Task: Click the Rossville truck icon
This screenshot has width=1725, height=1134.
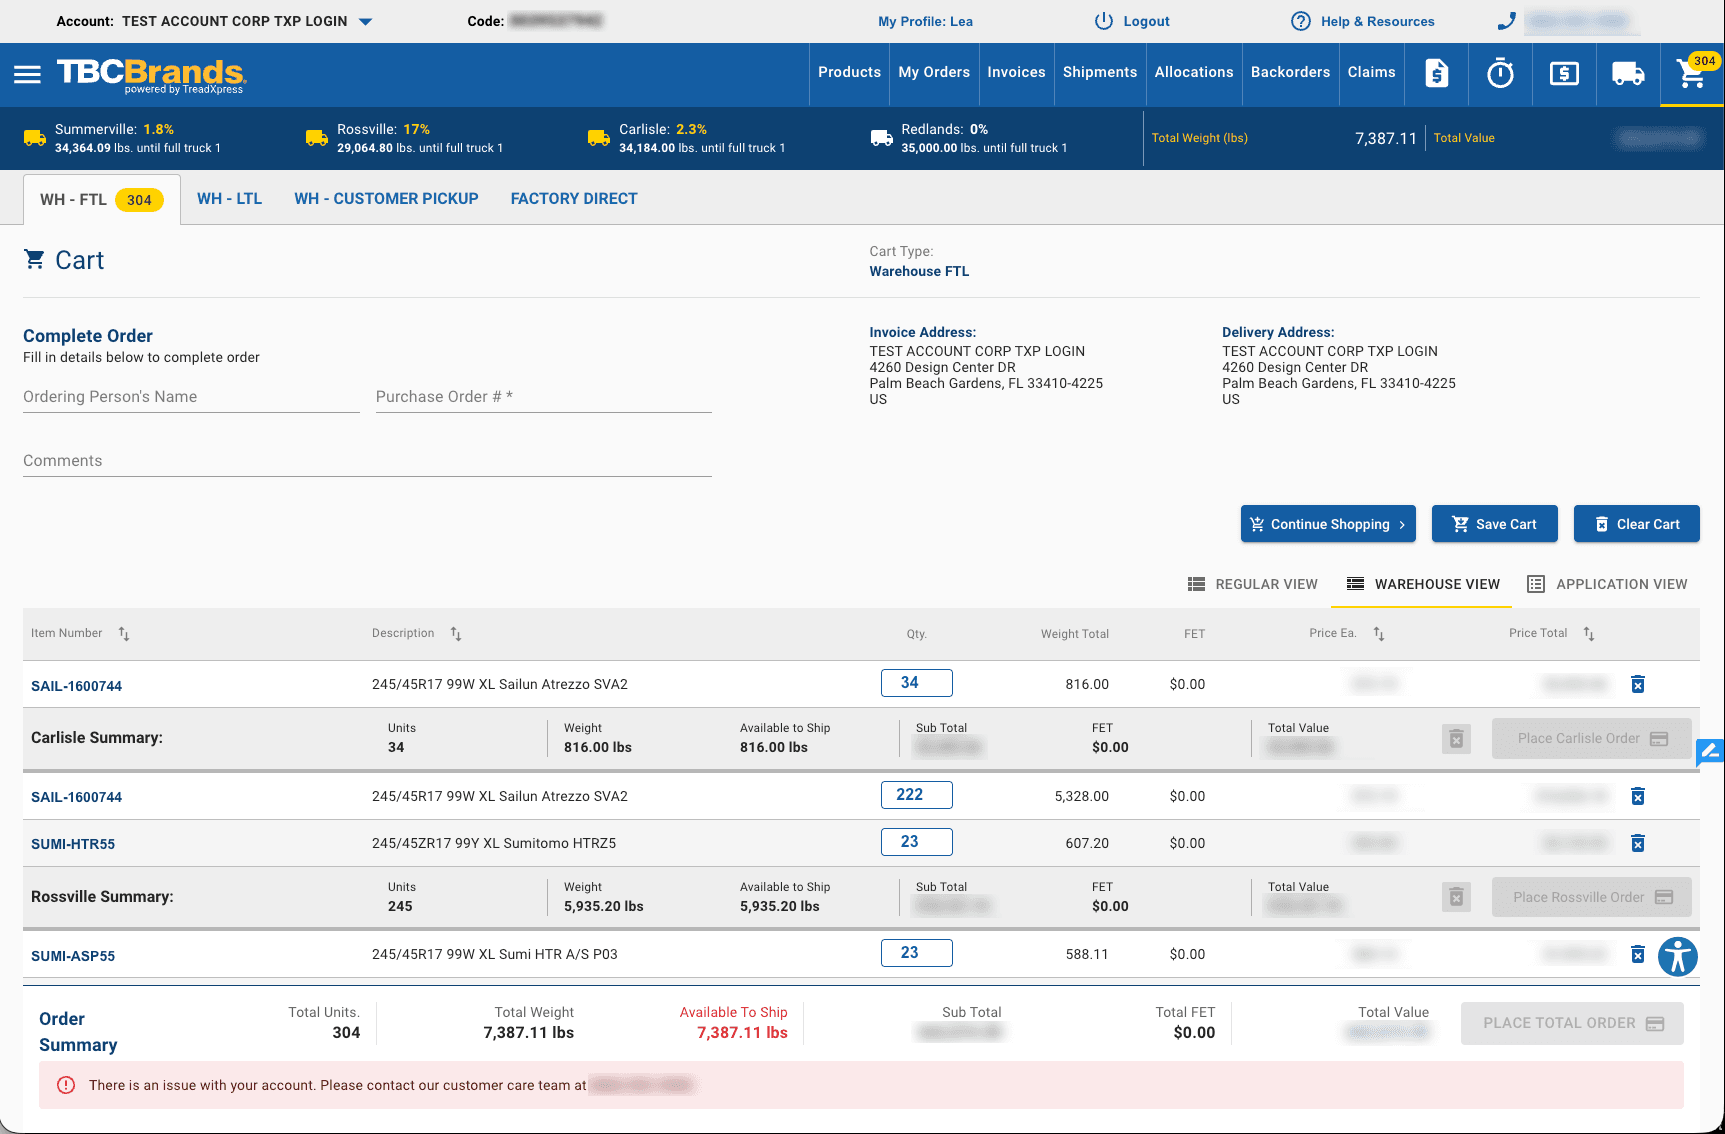Action: (x=317, y=138)
